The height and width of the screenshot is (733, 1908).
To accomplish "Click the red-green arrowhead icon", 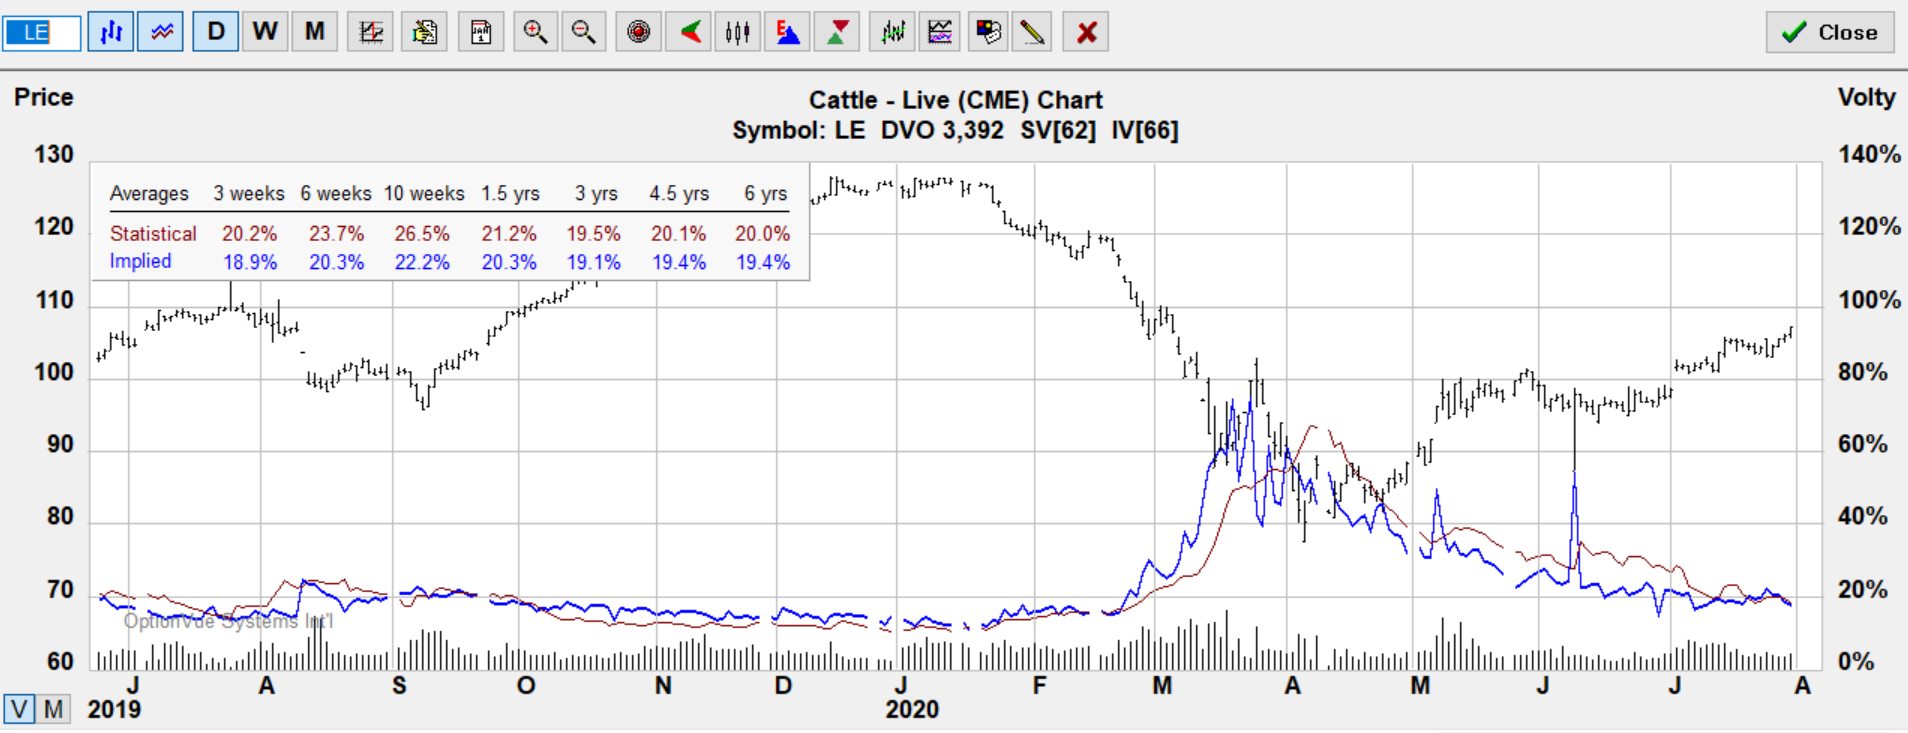I will point(690,32).
